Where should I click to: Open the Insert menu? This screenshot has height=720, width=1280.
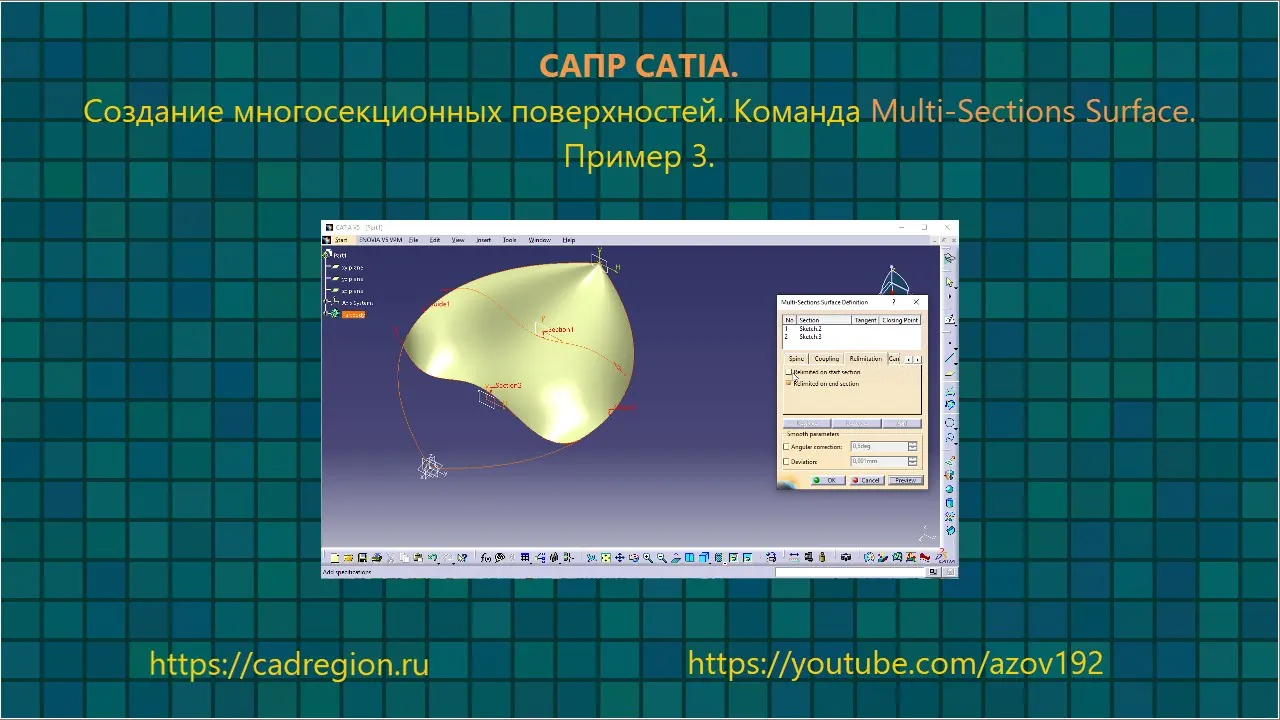[484, 240]
